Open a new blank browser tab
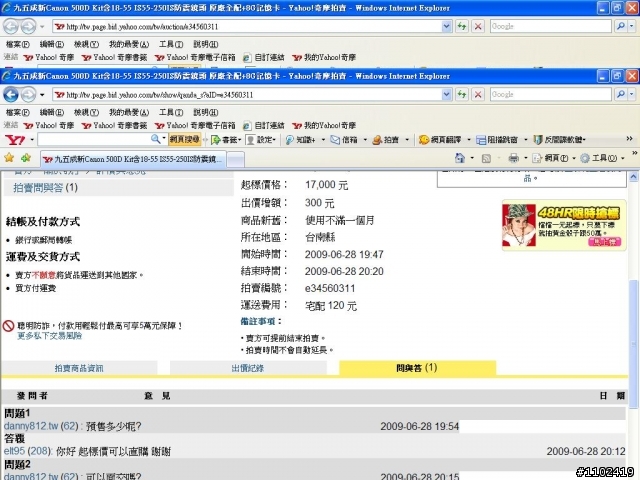 [x=236, y=160]
